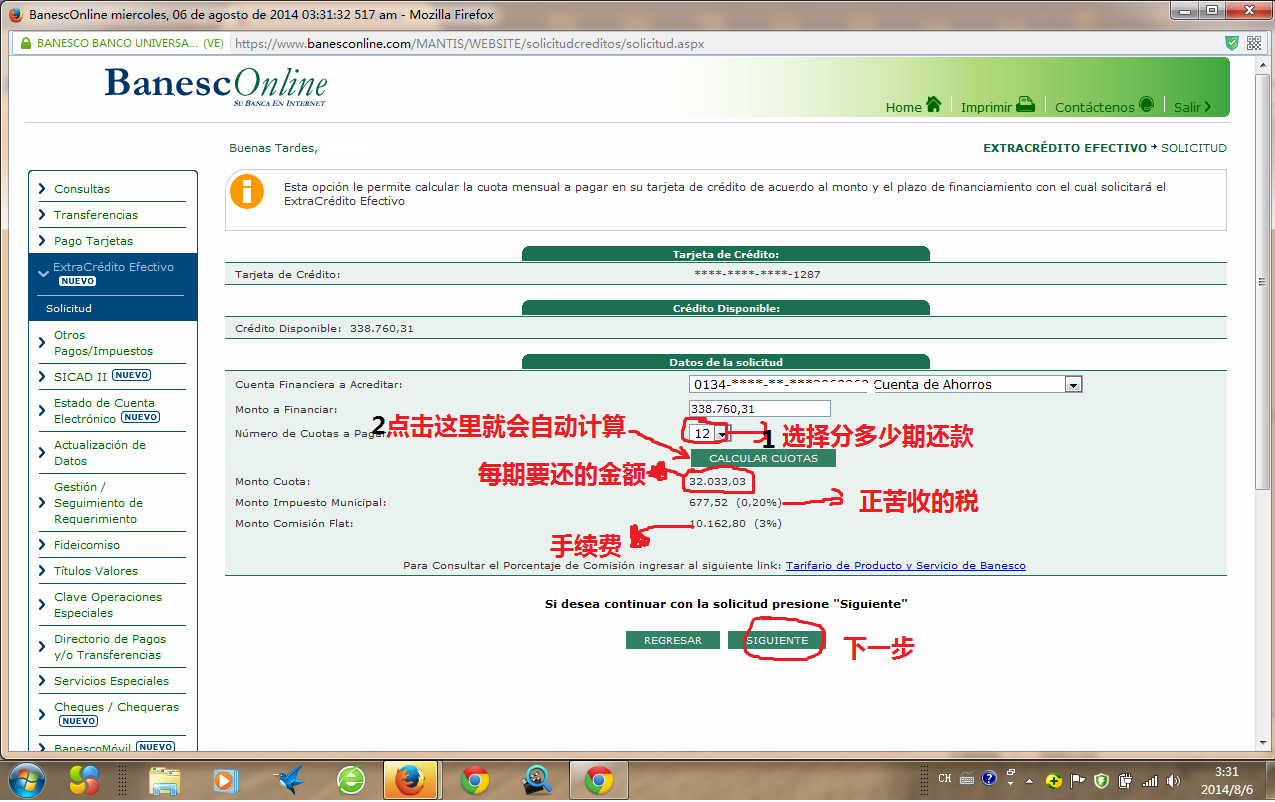Open the BanescoMóvil menu item
This screenshot has width=1275, height=802.
tap(92, 748)
